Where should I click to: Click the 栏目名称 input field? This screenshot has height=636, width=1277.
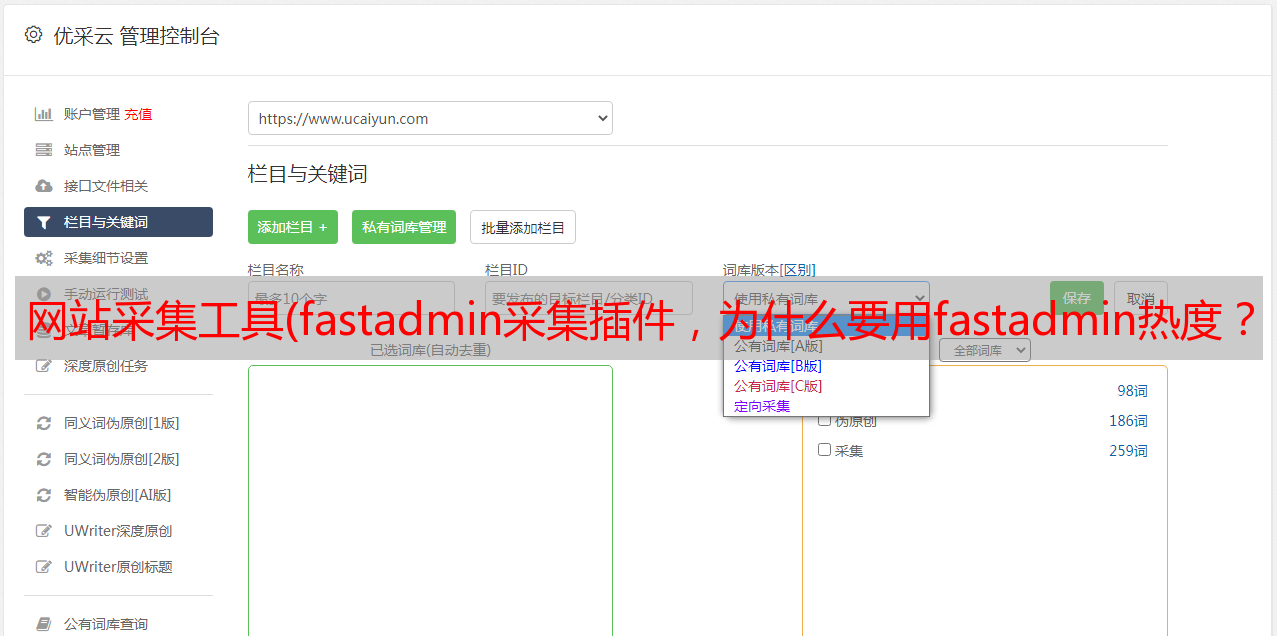(351, 298)
